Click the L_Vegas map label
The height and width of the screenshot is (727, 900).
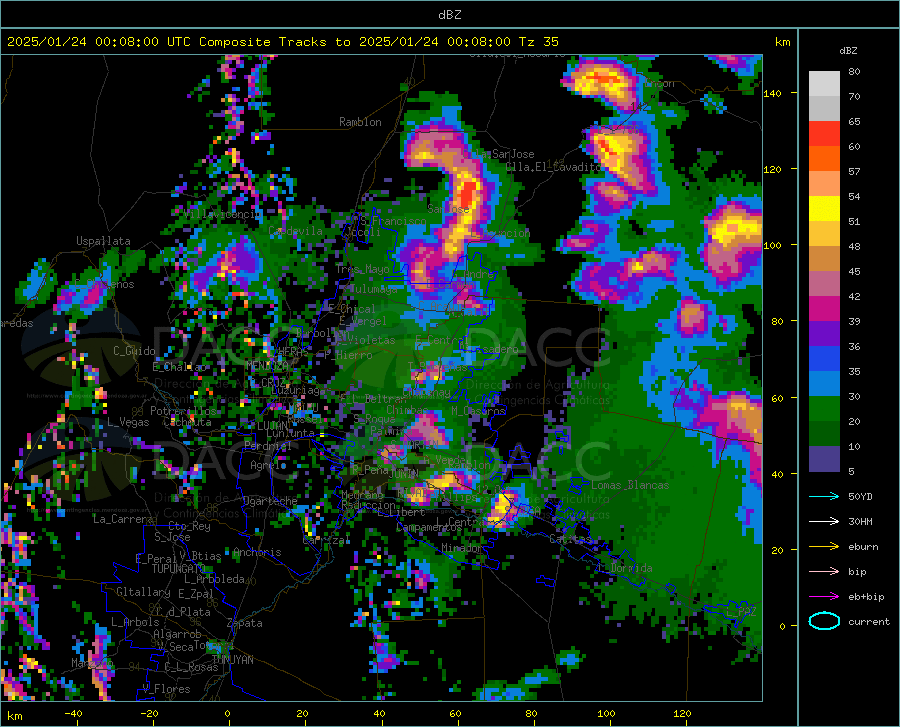click(128, 422)
